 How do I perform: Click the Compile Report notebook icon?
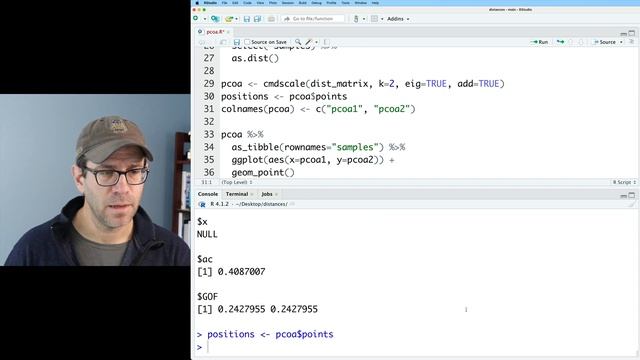326,42
